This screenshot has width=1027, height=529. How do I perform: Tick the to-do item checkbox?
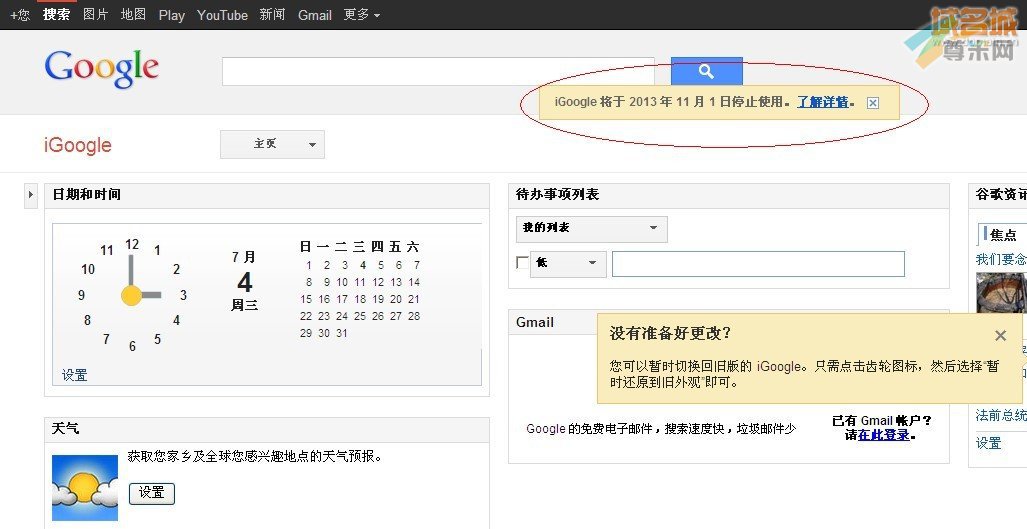(523, 263)
